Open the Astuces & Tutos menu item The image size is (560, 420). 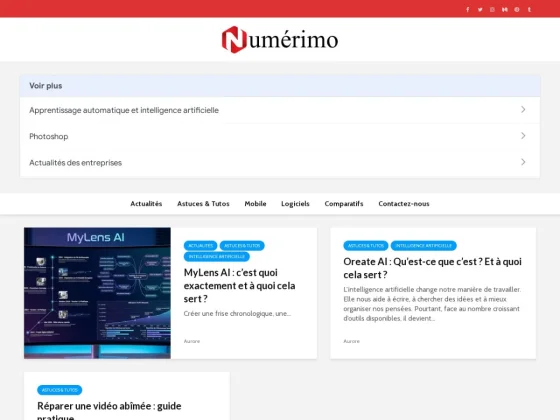[x=203, y=204]
